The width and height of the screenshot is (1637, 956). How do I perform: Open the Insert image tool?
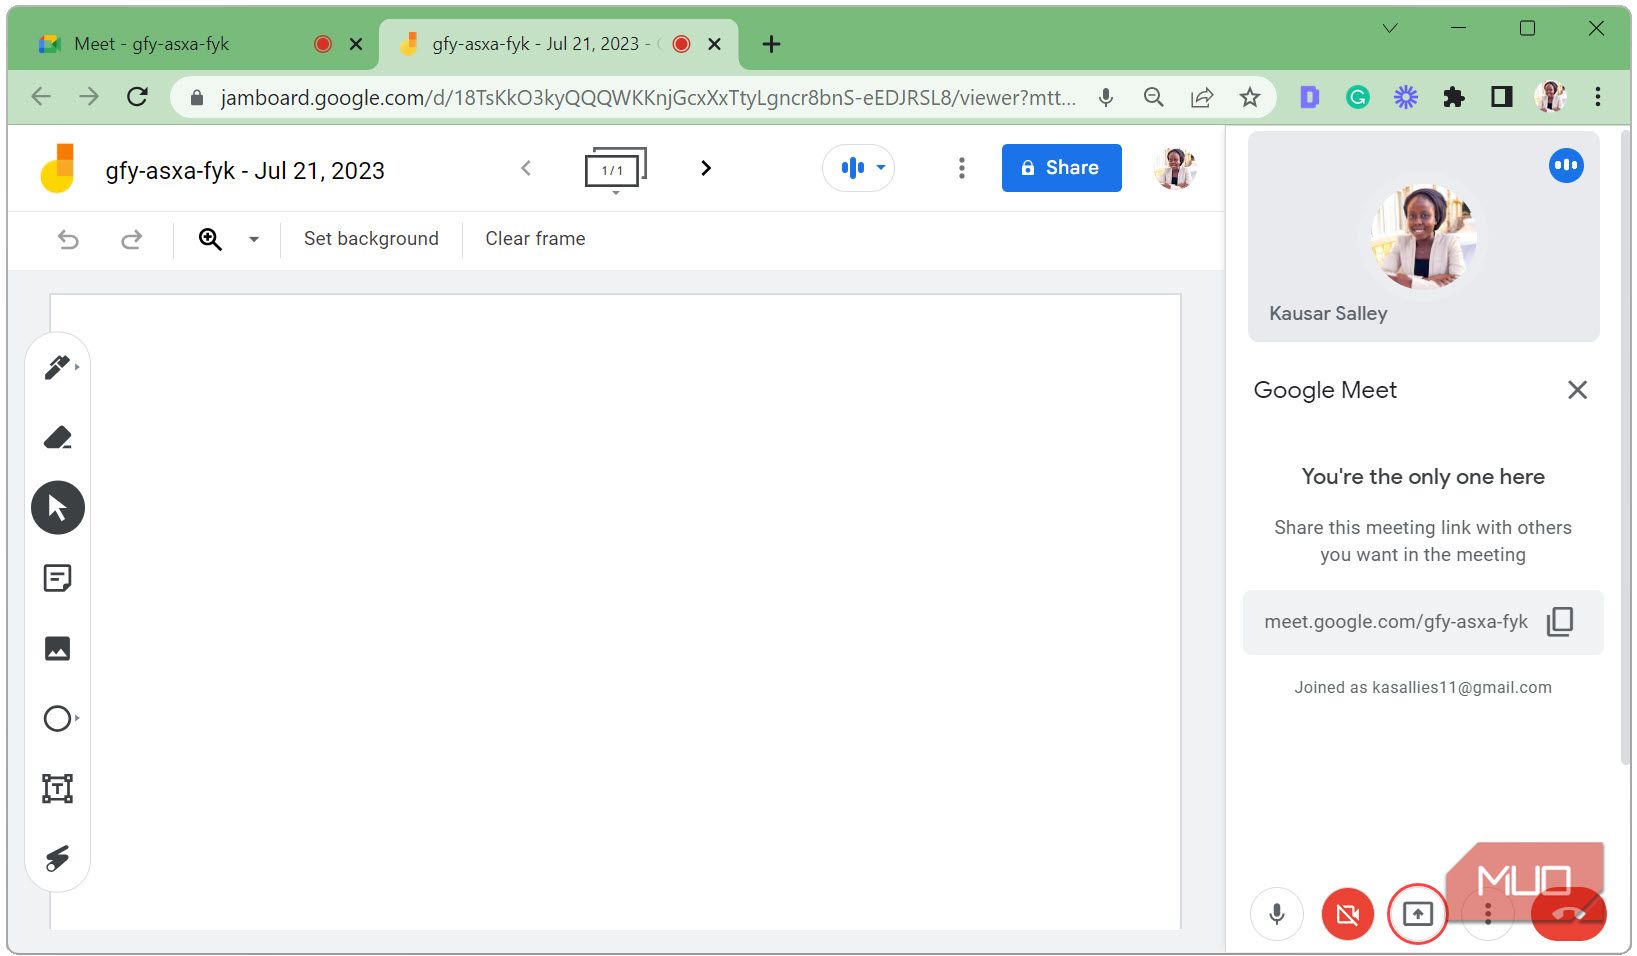57,648
